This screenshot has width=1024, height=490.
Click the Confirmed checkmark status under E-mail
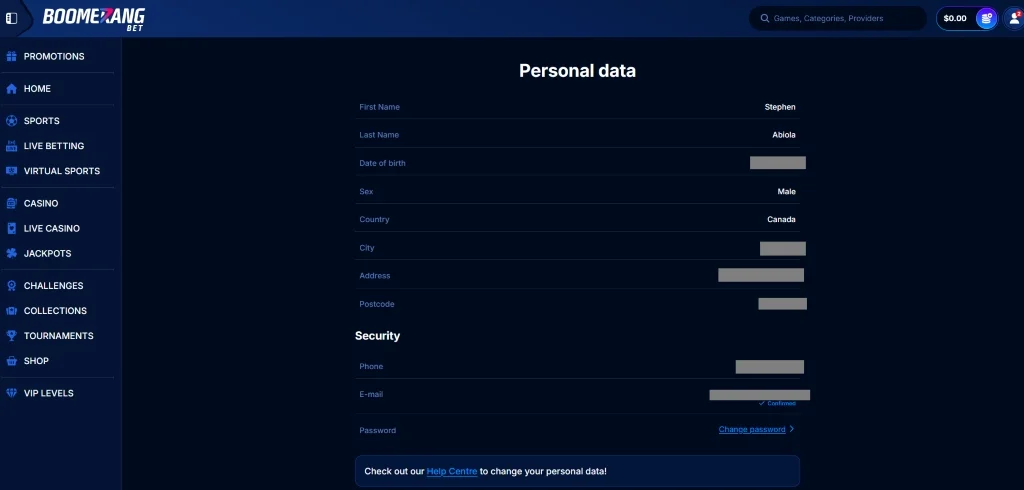777,404
